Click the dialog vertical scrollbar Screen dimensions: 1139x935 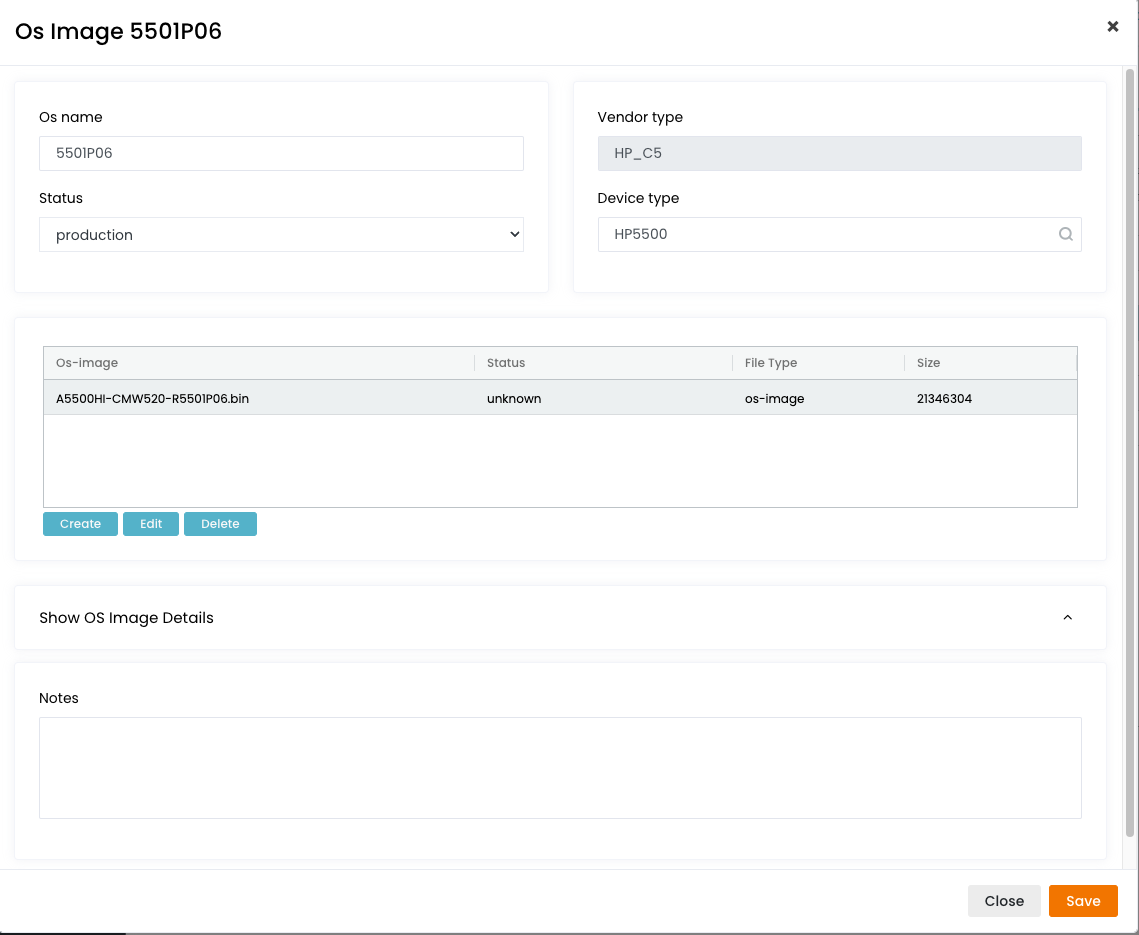[1130, 452]
